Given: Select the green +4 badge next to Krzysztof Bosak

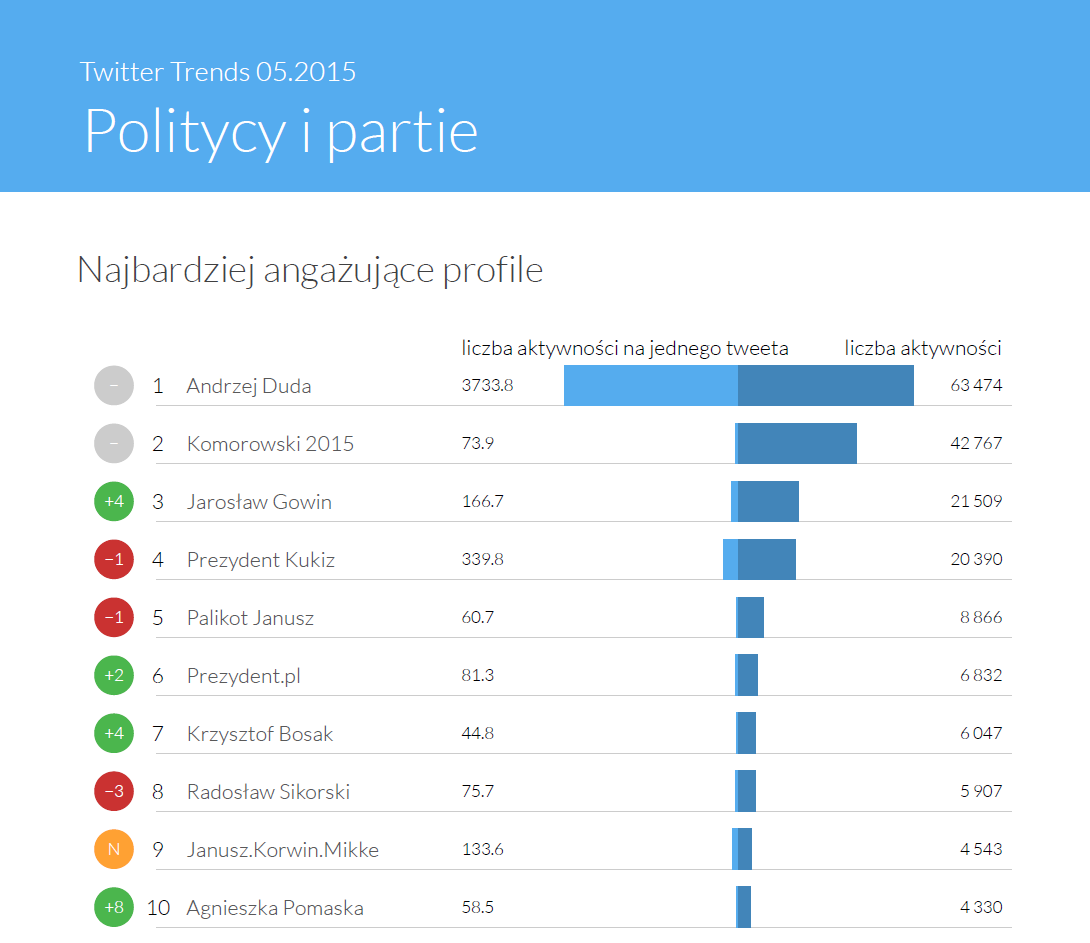Looking at the screenshot, I should click(113, 733).
